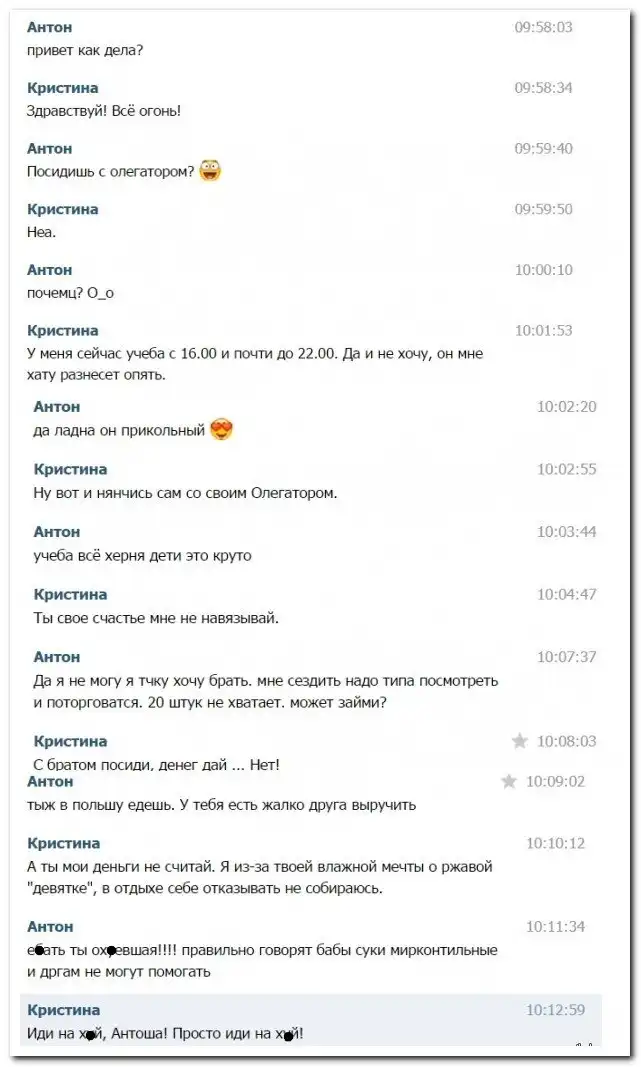
Task: Click Антон name above 'учеба всё херня'
Action: point(56,532)
